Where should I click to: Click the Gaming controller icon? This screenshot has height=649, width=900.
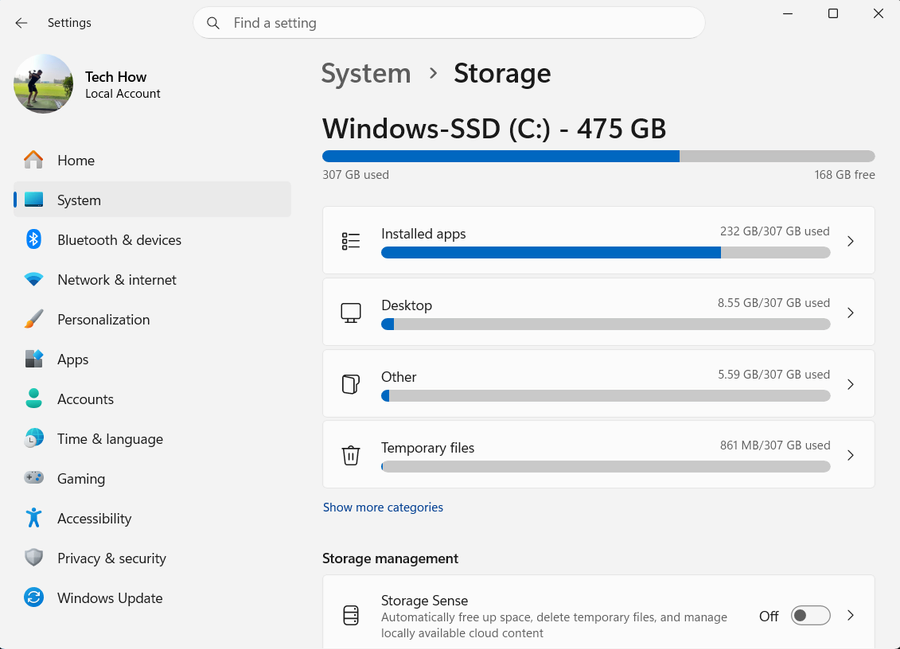[x=34, y=477]
